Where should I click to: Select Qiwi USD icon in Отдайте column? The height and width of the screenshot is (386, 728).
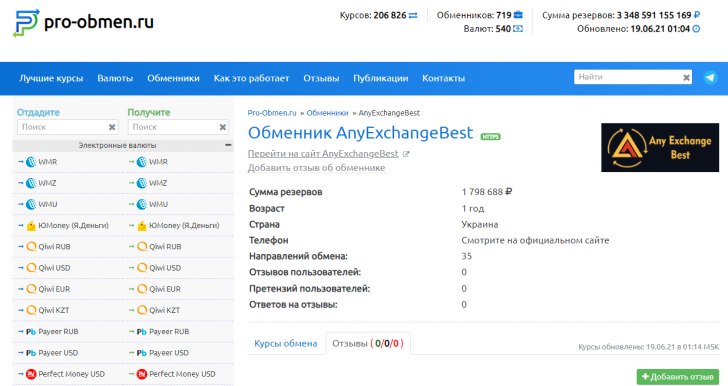point(31,268)
